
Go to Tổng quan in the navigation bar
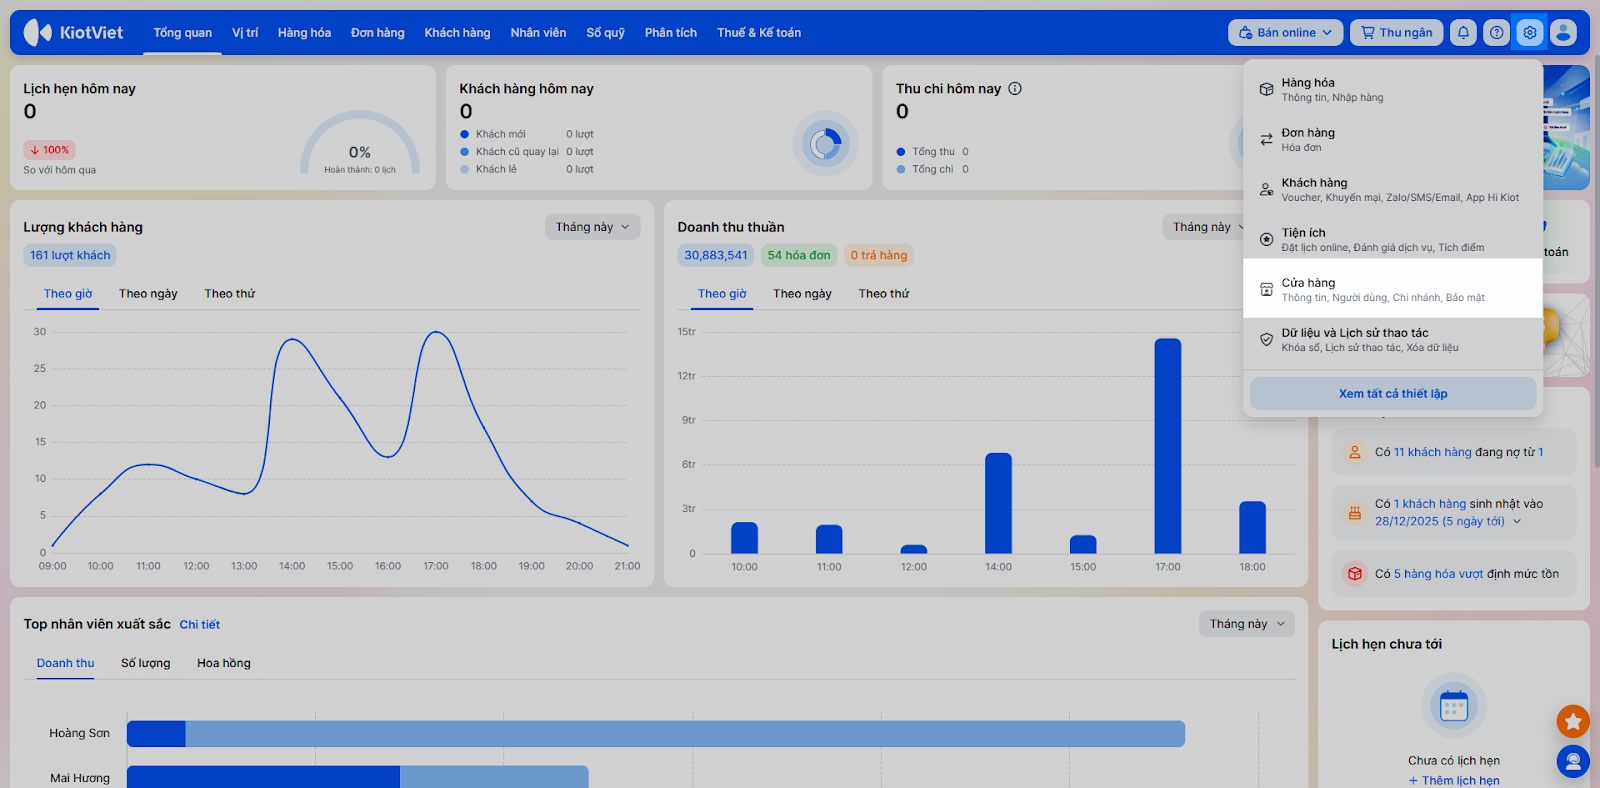pos(183,33)
